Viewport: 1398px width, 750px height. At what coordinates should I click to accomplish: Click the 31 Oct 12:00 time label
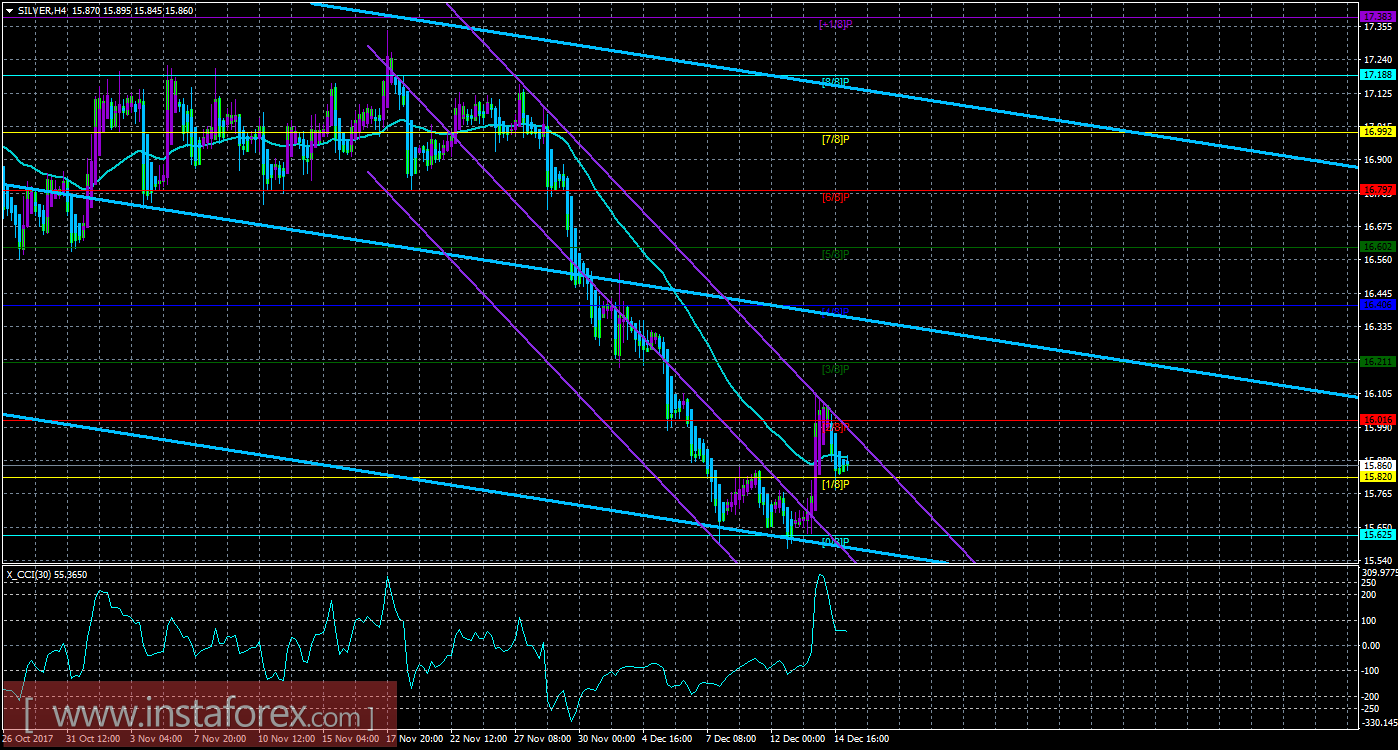click(93, 739)
